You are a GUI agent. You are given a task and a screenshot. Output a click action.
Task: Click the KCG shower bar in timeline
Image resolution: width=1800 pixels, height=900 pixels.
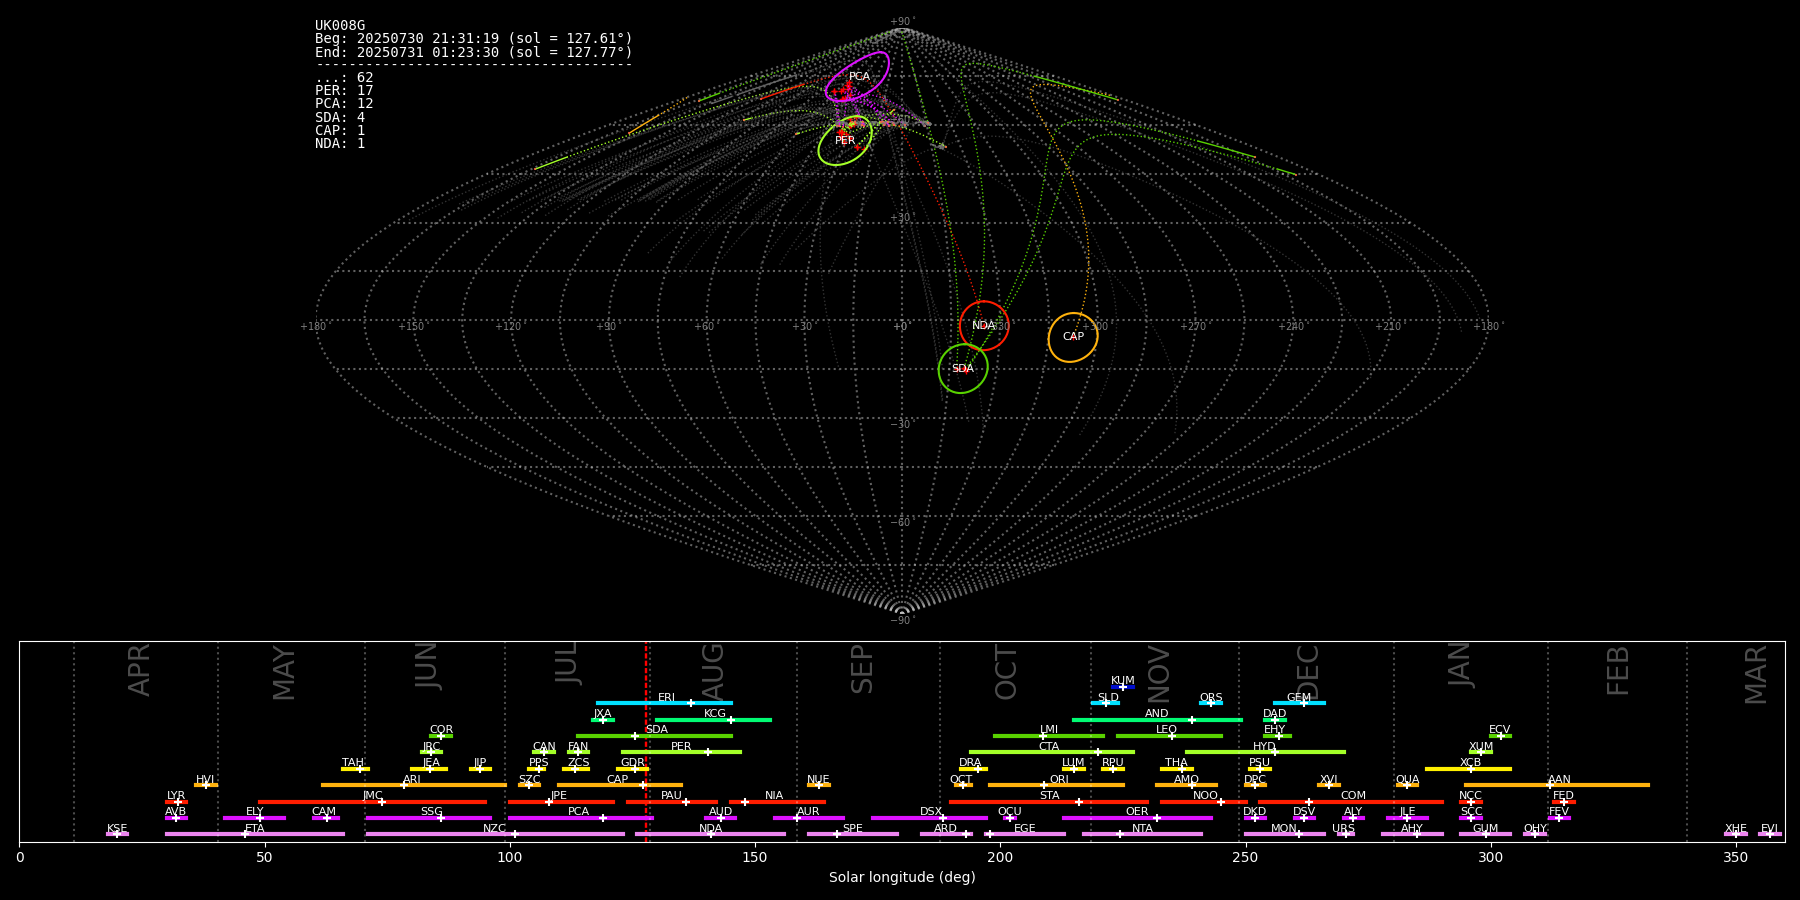click(713, 719)
